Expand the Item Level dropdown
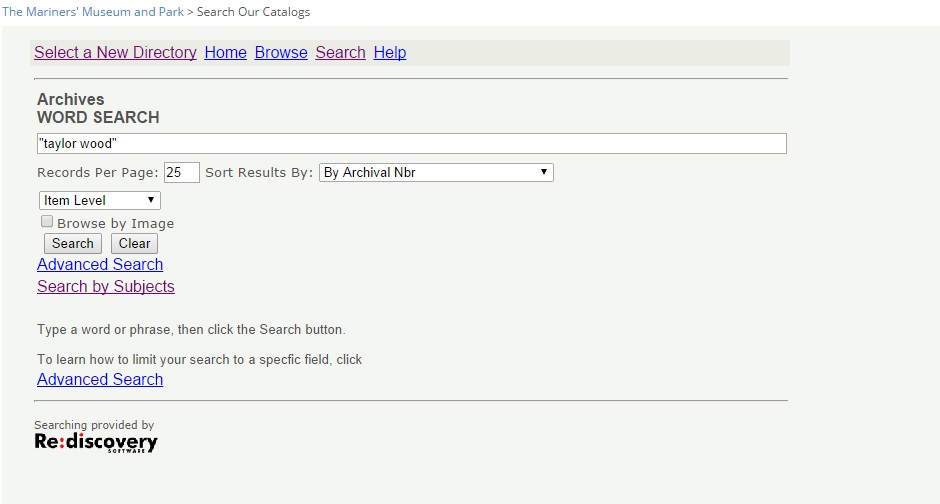Viewport: 940px width, 504px height. tap(100, 200)
